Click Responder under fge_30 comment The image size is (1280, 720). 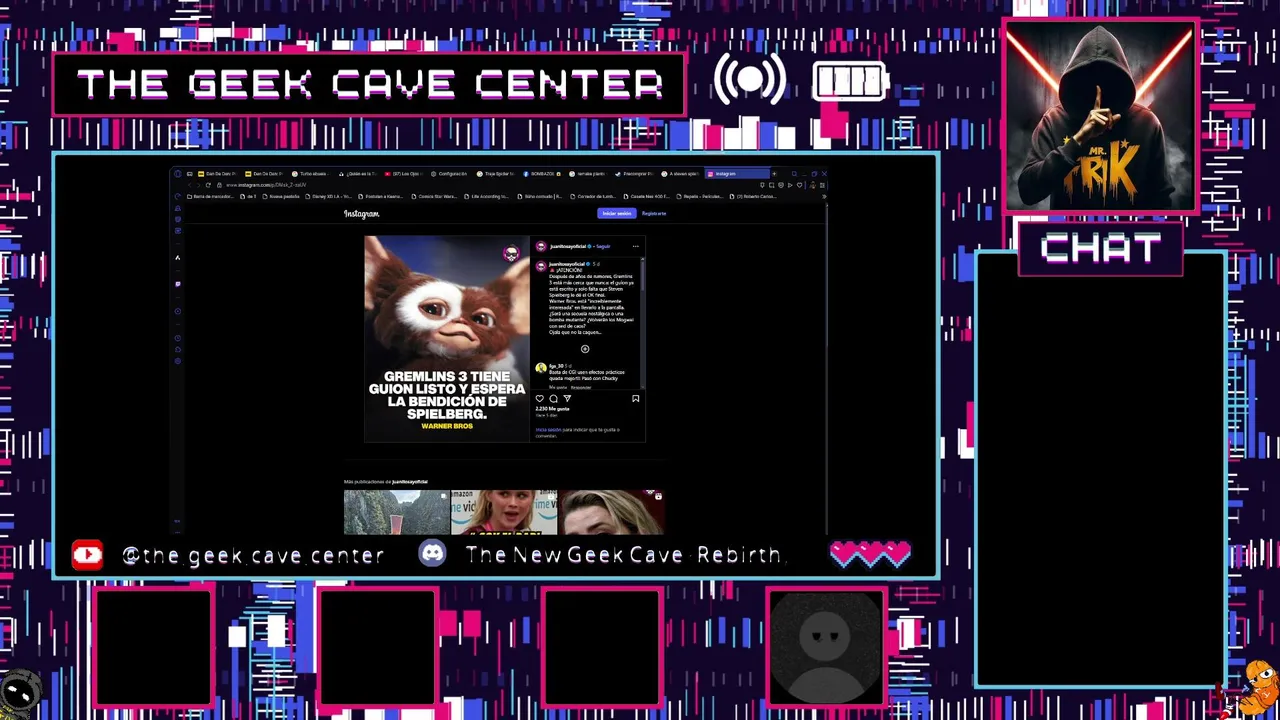[581, 387]
